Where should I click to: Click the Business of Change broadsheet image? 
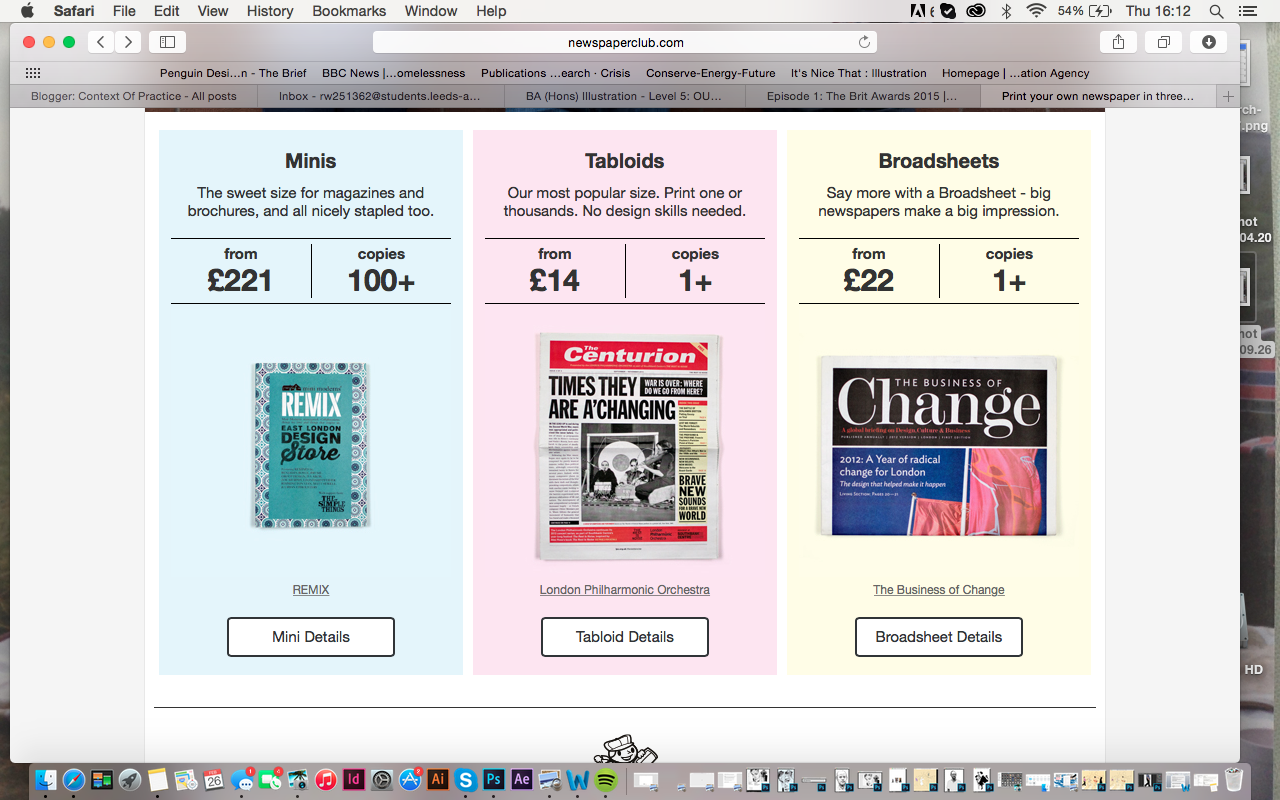click(x=939, y=448)
